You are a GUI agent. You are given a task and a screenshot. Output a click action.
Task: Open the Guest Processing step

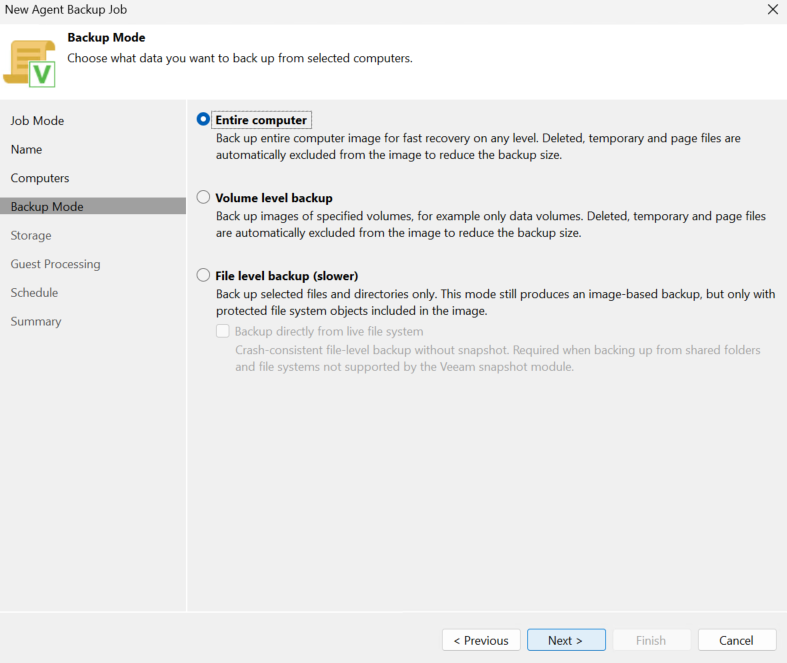pos(55,264)
